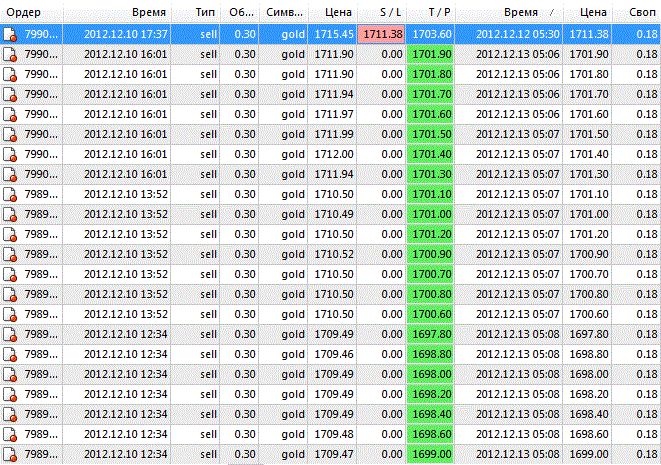Viewport: 661px width, 465px height.
Task: Click the order icon in the T/P 1698.20 row
Action: point(10,395)
